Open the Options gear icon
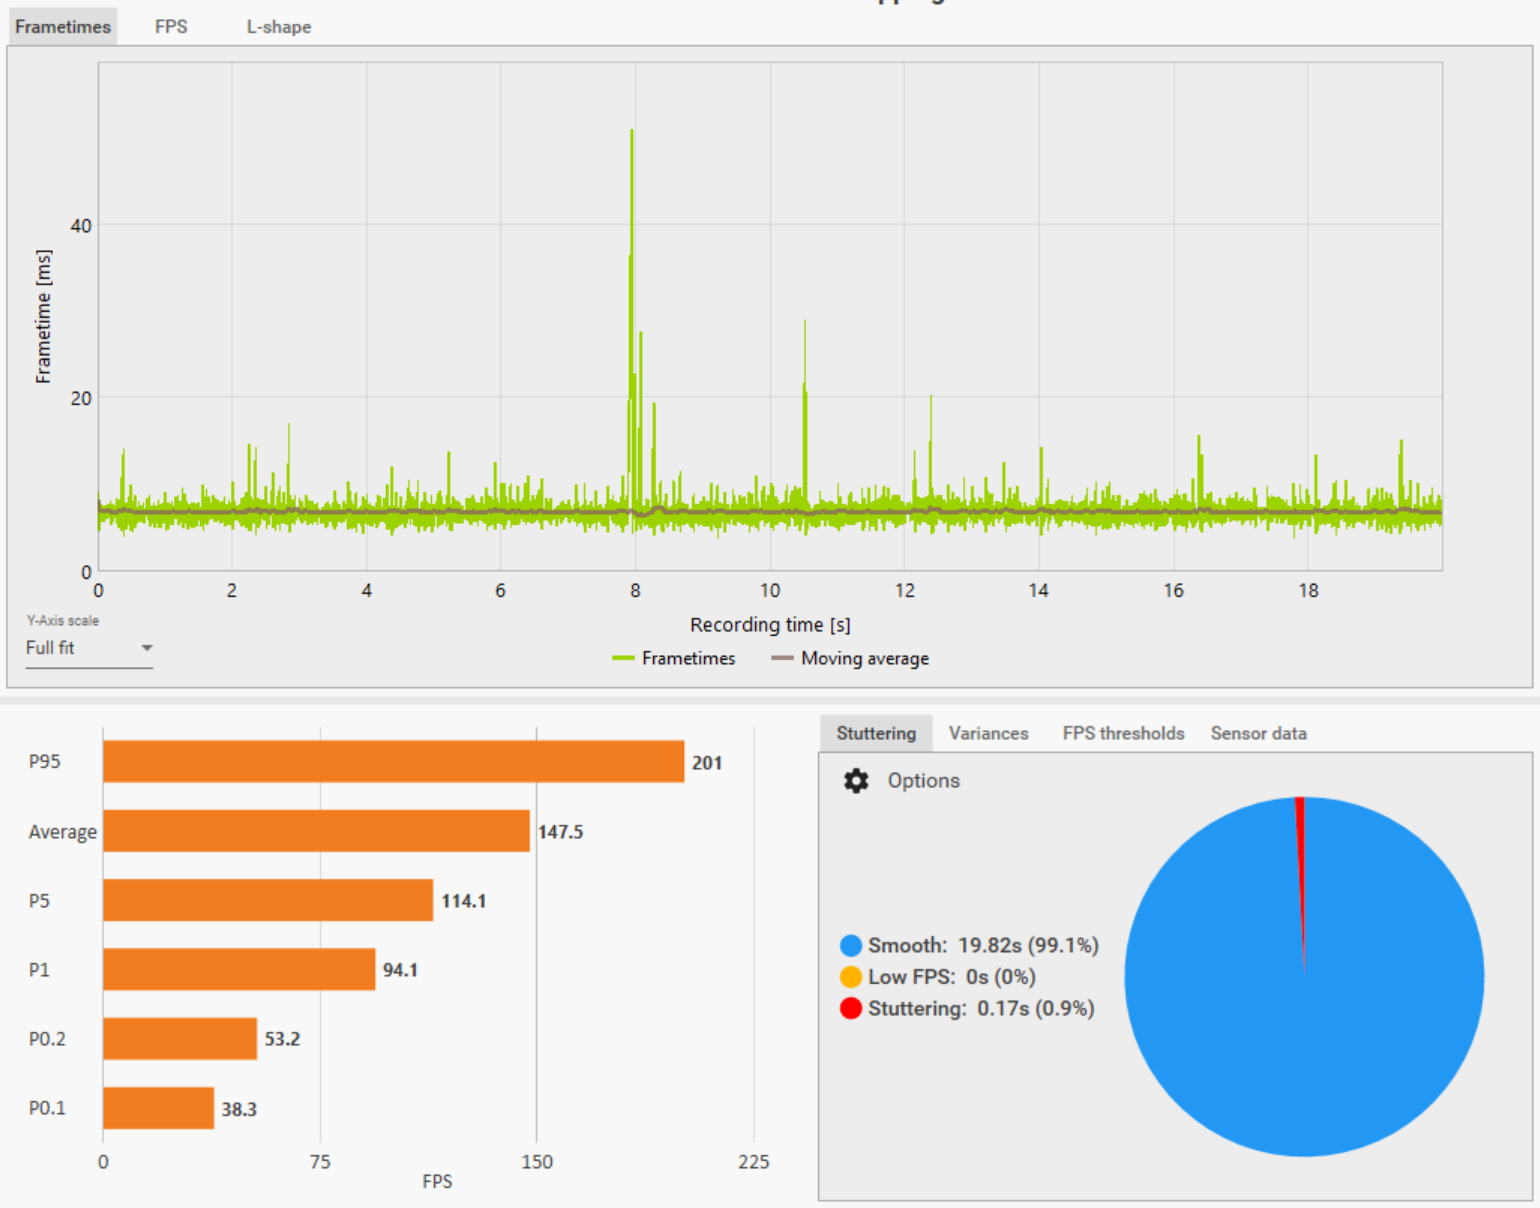 pyautogui.click(x=856, y=781)
